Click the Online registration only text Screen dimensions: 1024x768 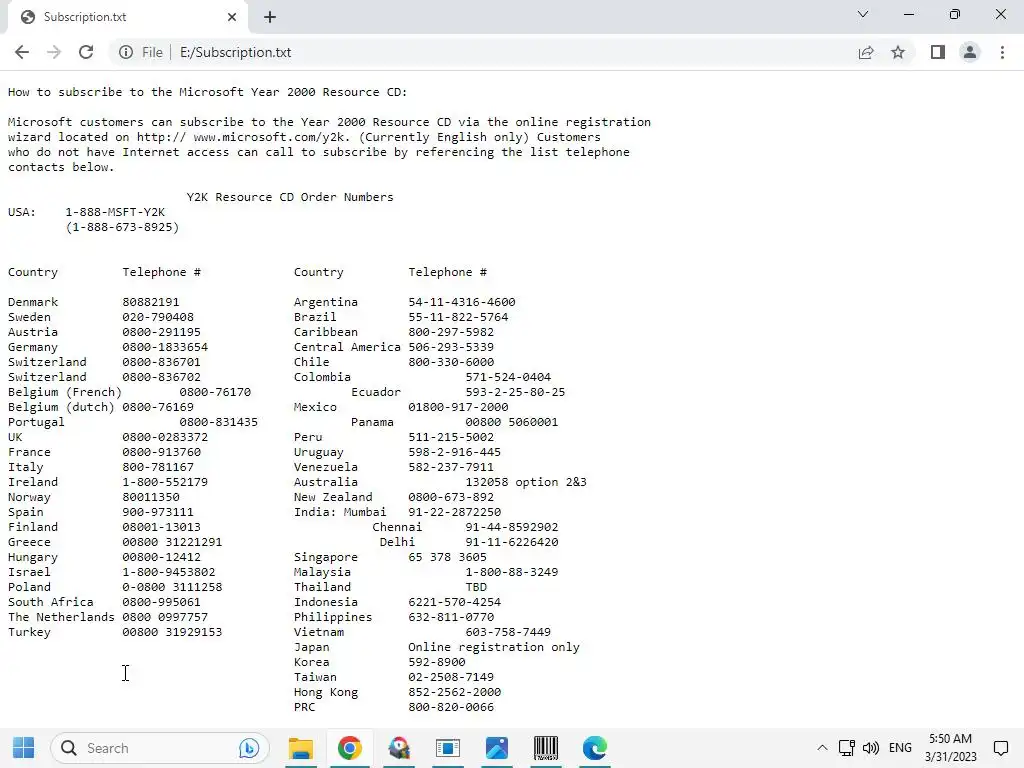494,648
